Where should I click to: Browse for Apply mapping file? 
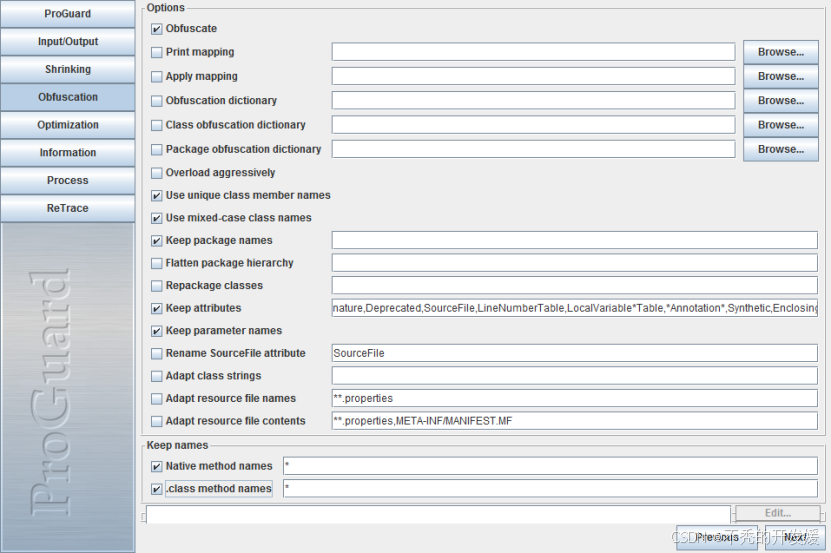(x=781, y=76)
